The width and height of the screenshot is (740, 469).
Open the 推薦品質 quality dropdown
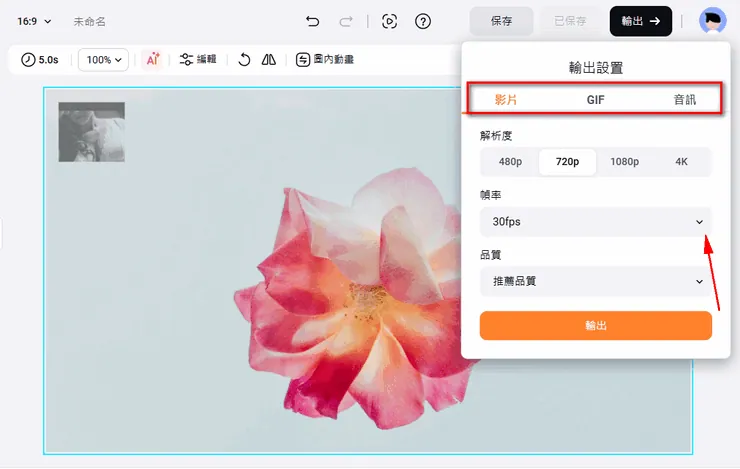[595, 282]
